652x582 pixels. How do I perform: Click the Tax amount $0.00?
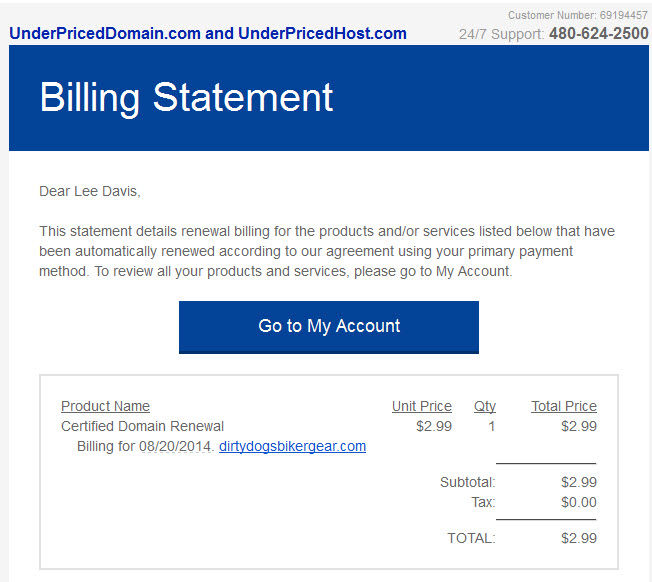[579, 502]
